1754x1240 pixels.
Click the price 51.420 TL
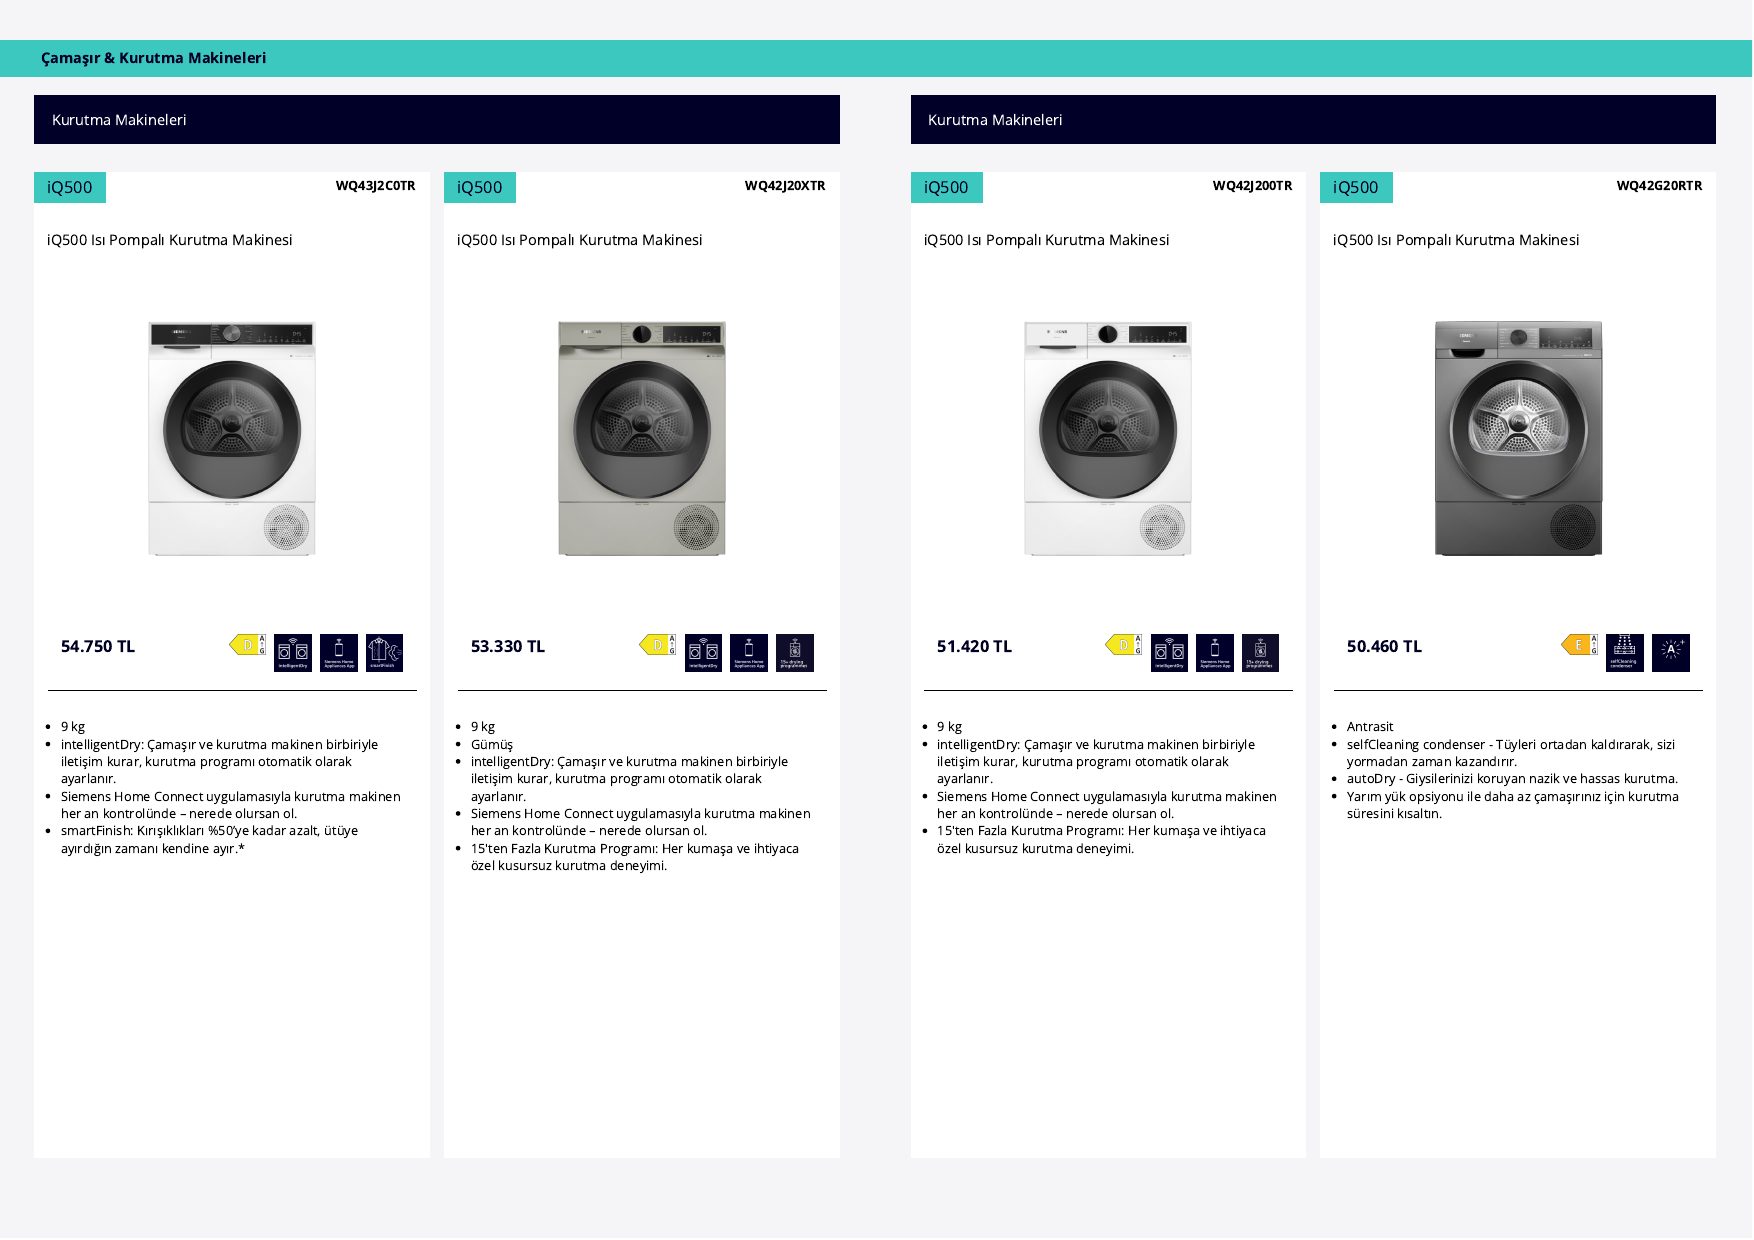click(x=974, y=647)
